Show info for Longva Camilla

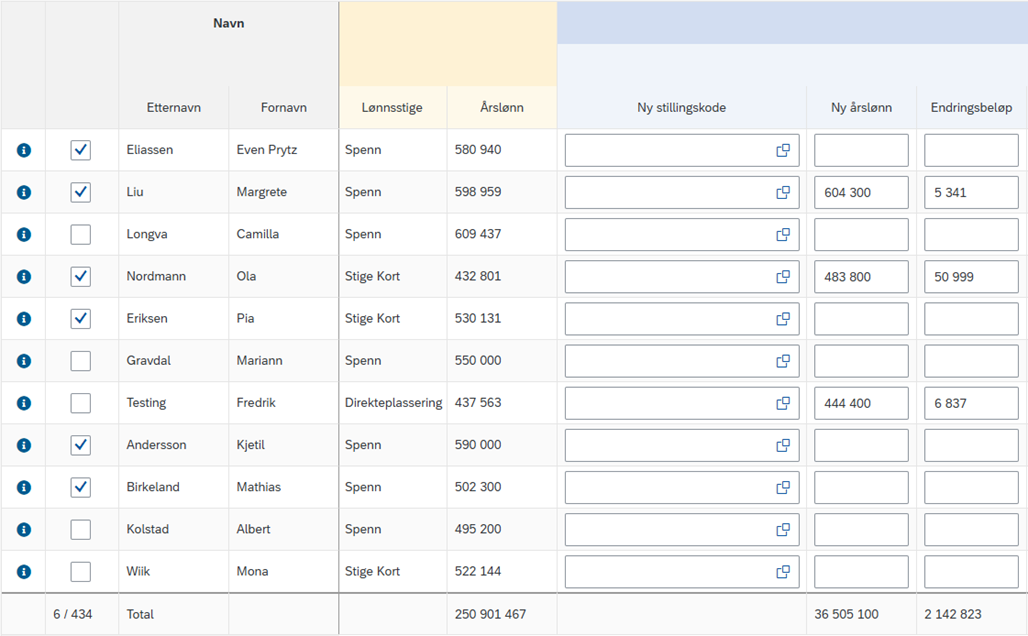(24, 234)
